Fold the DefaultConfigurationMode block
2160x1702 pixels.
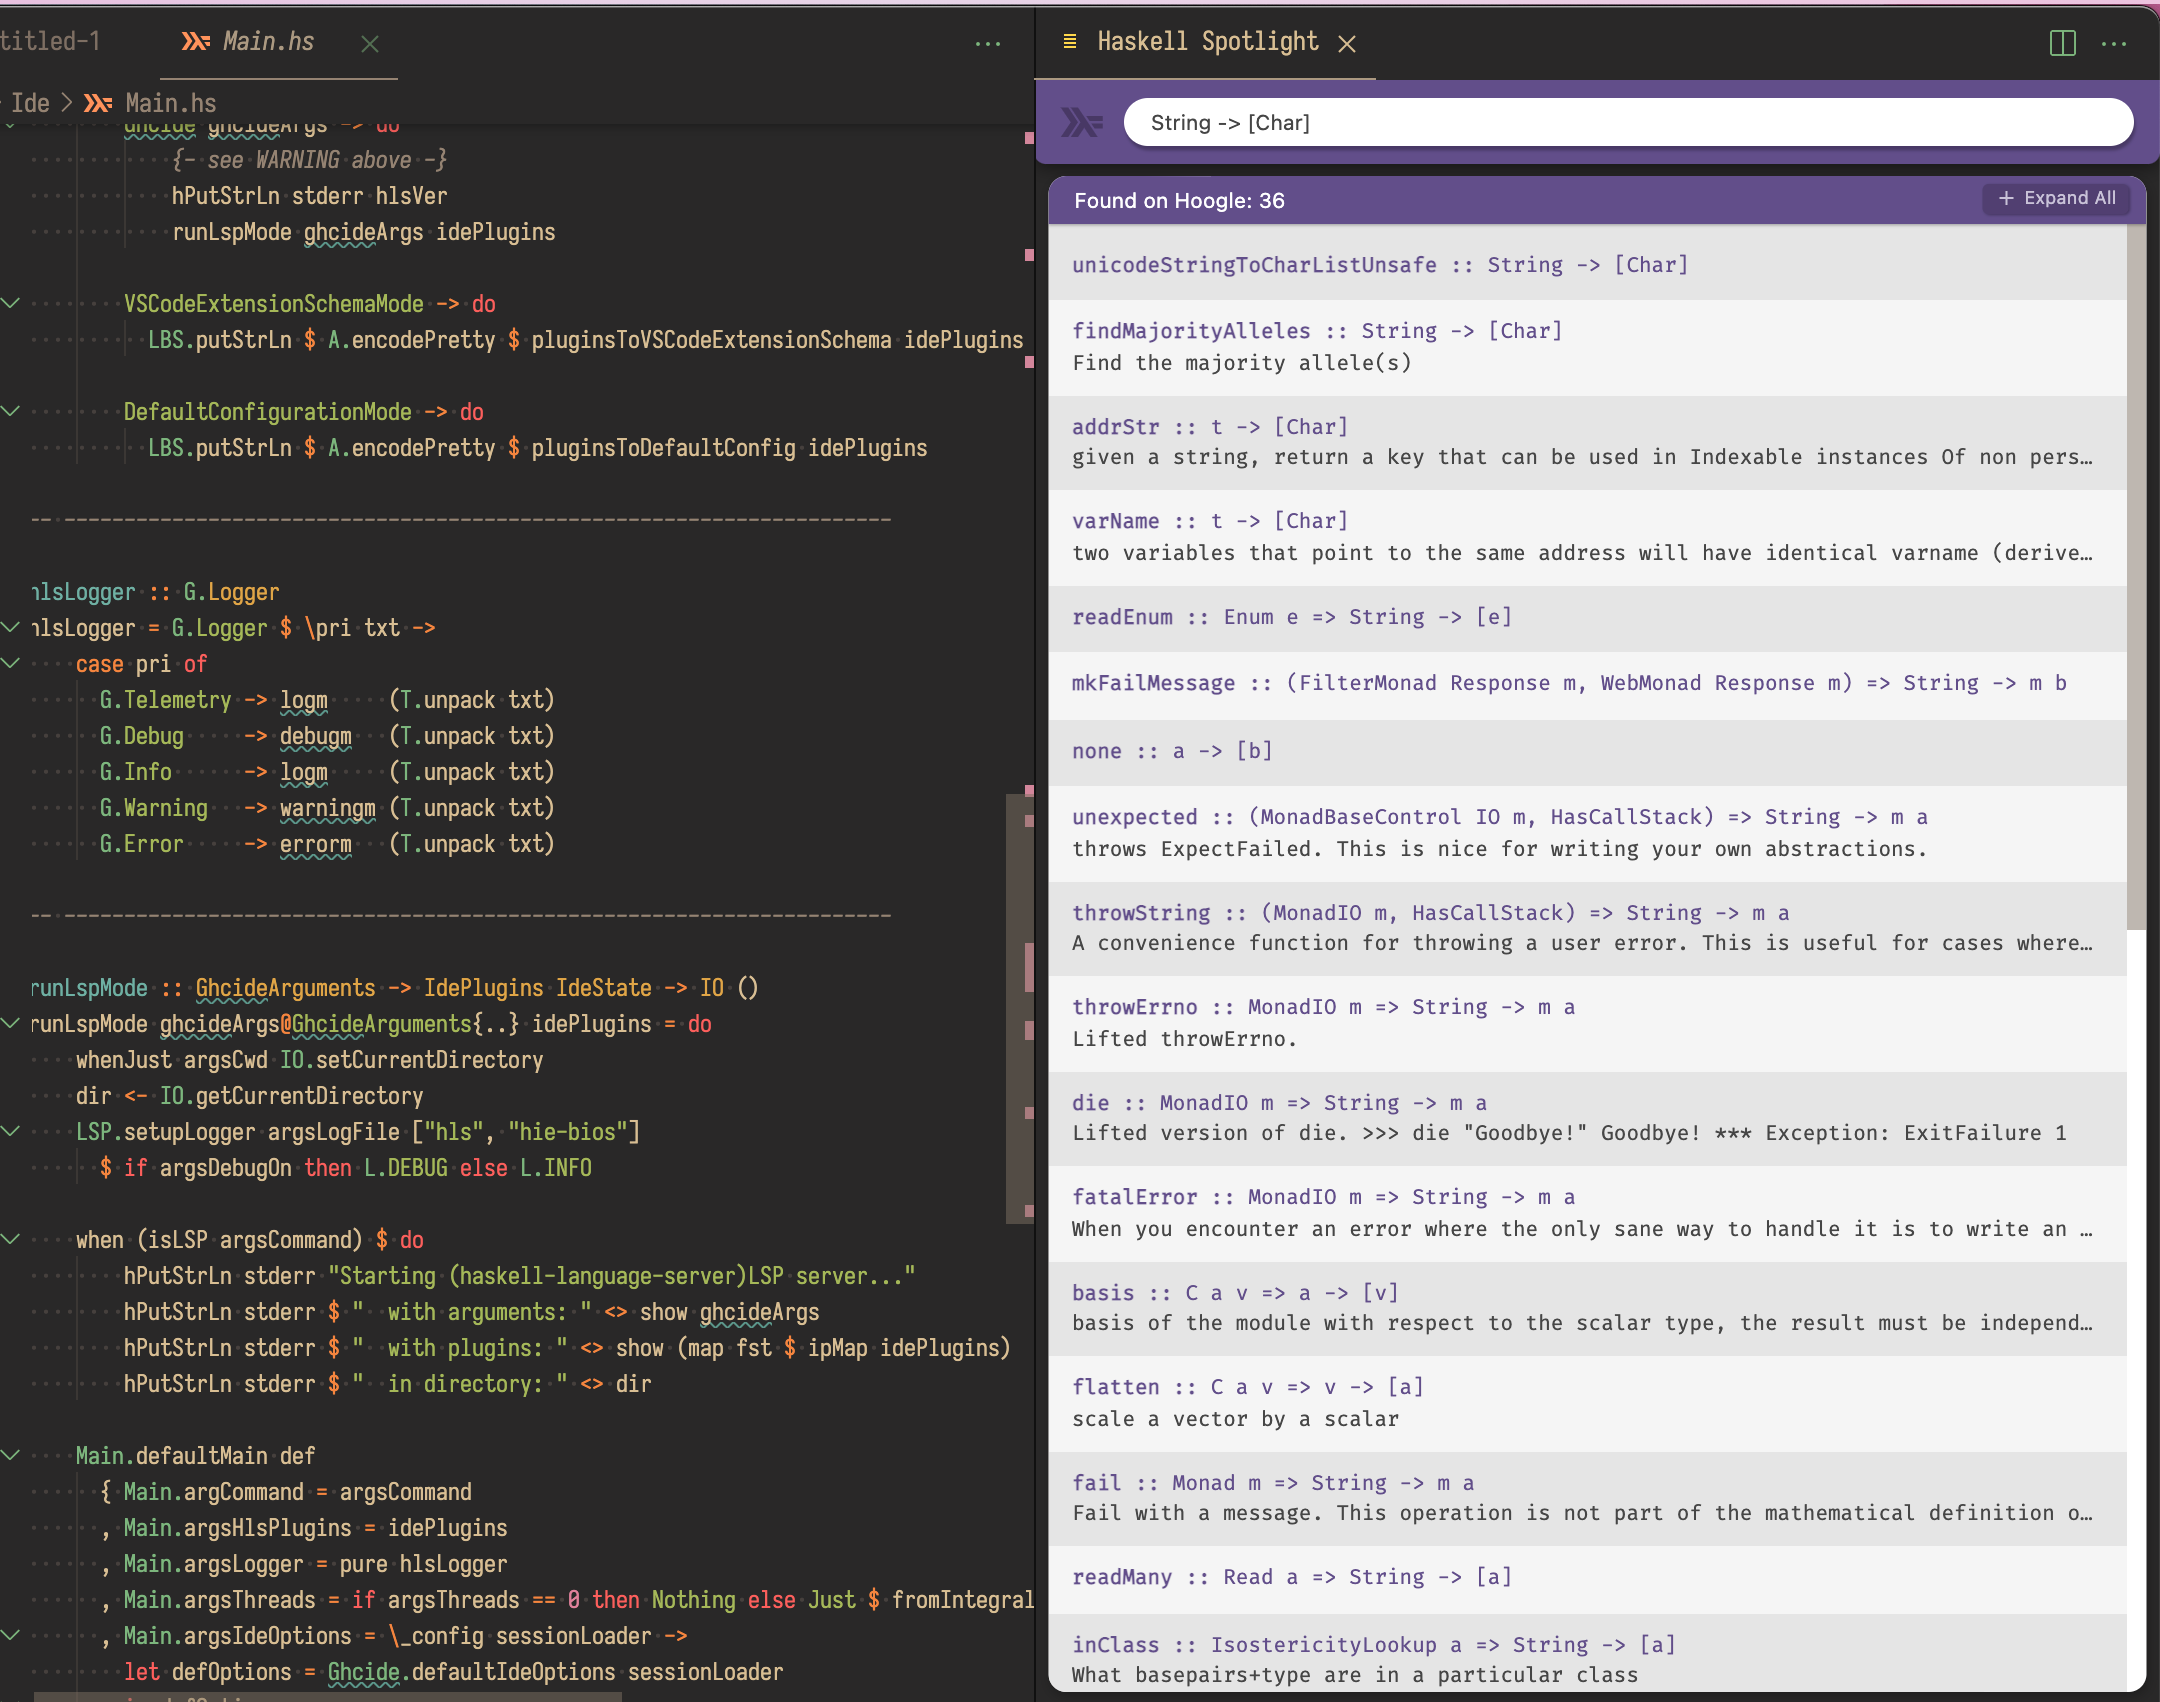pyautogui.click(x=10, y=411)
